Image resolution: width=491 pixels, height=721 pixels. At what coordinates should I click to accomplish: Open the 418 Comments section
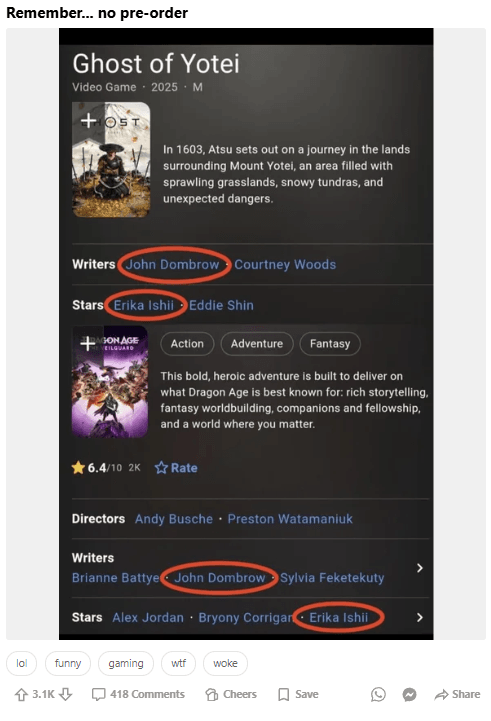coord(138,694)
